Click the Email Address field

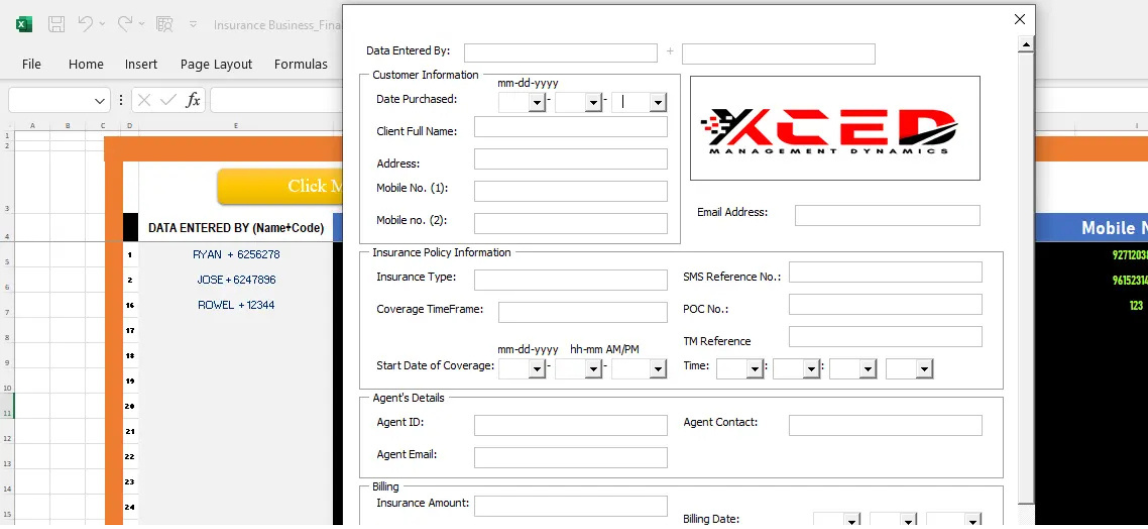pos(887,215)
